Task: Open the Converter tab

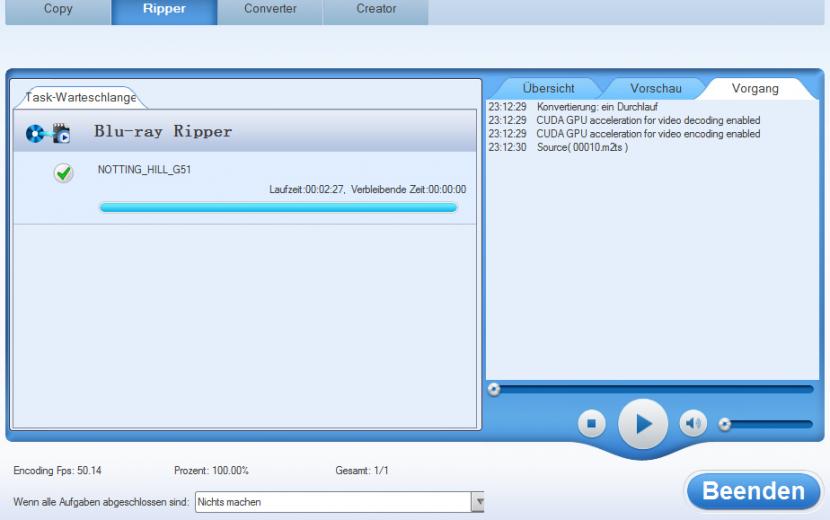Action: pyautogui.click(x=270, y=9)
